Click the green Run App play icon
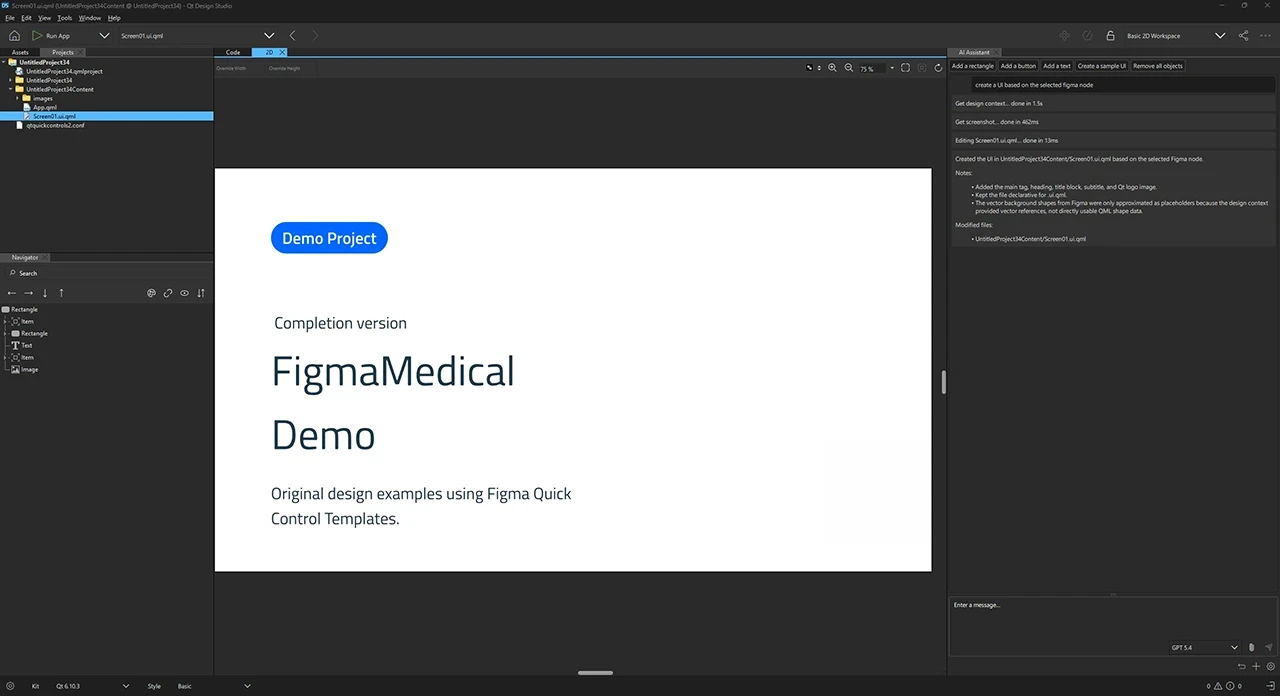 tap(37, 36)
